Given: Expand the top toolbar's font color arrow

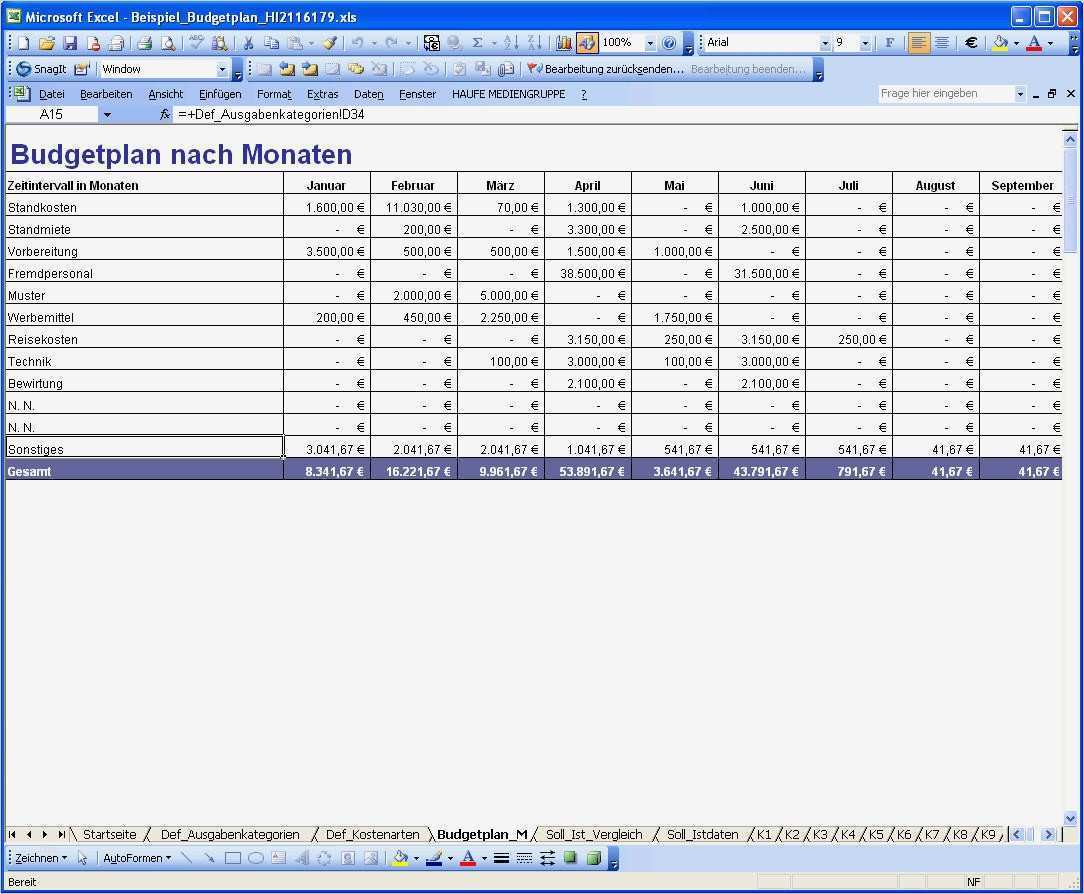Looking at the screenshot, I should click(1050, 43).
